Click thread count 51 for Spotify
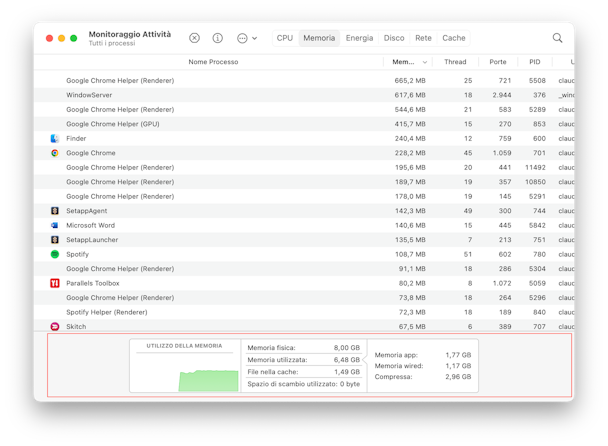This screenshot has width=608, height=446. [468, 254]
